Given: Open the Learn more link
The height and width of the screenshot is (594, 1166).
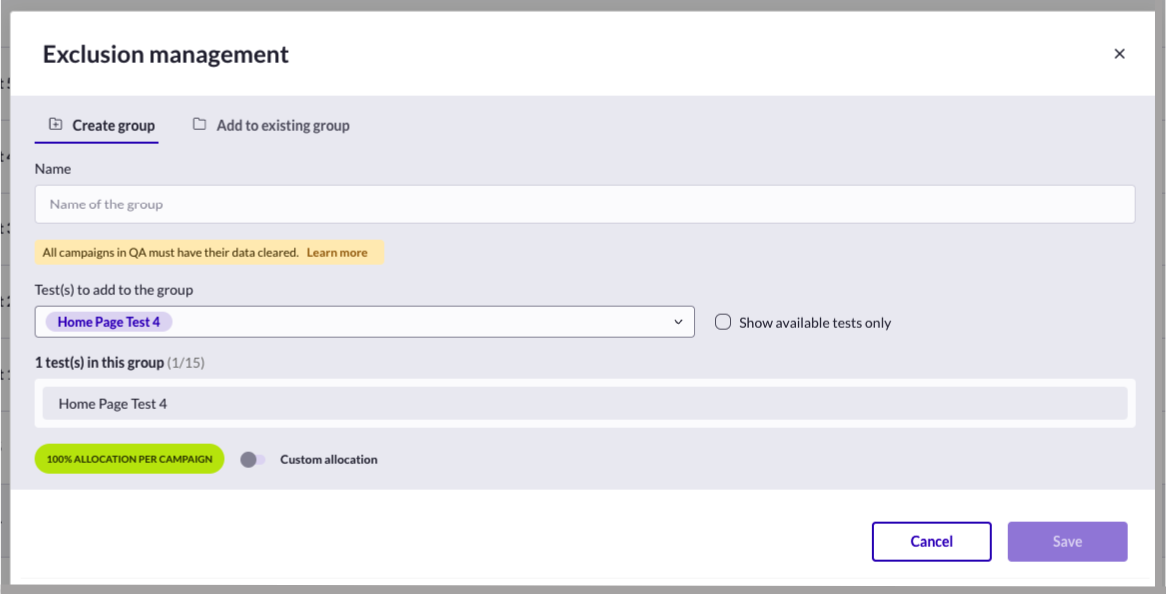Looking at the screenshot, I should coord(337,253).
